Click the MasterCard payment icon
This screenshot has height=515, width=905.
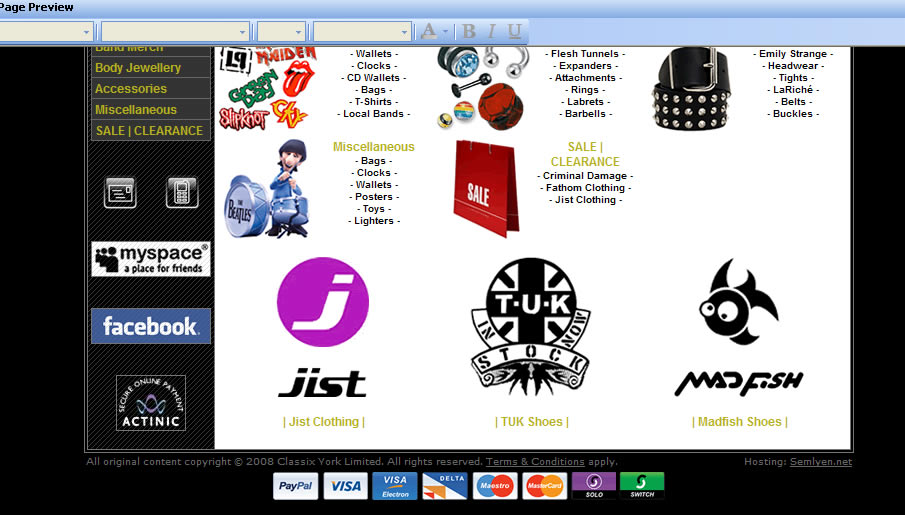[545, 486]
